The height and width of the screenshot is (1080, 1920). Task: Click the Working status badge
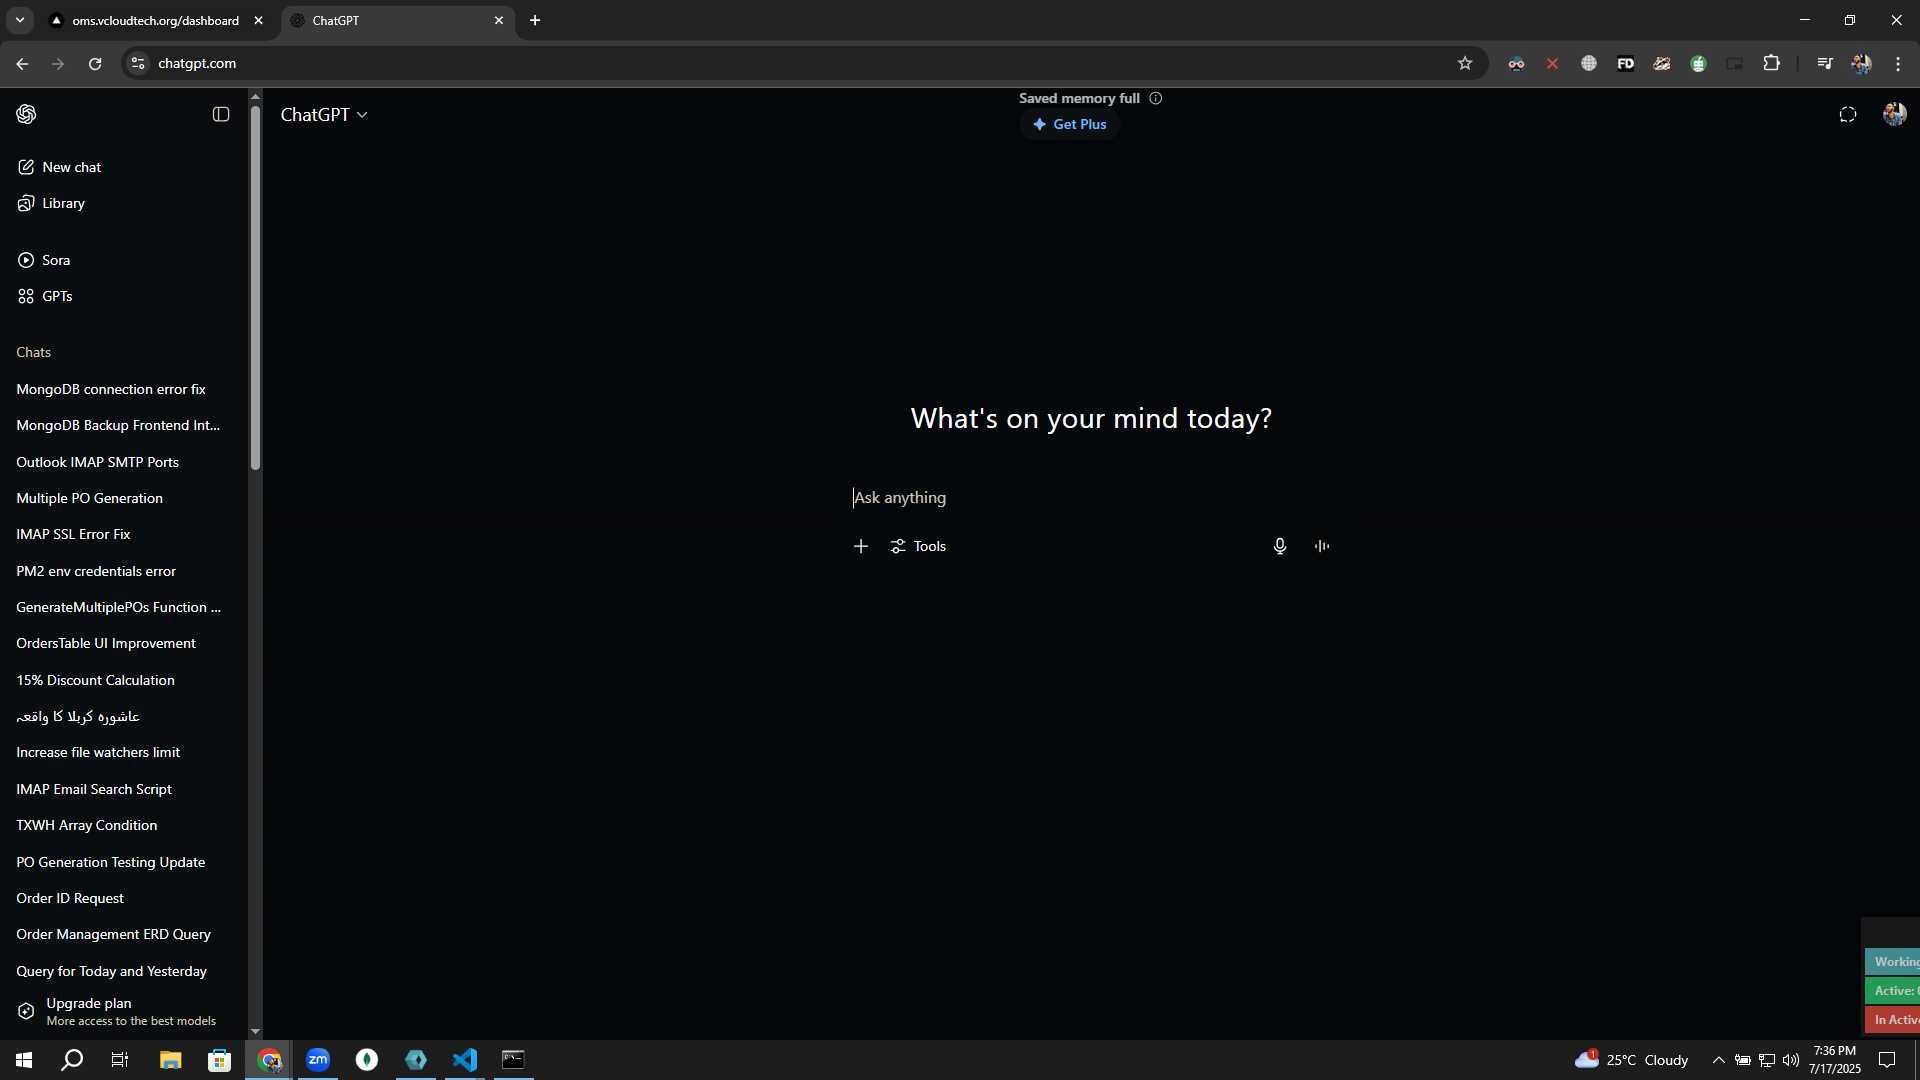[1892, 961]
